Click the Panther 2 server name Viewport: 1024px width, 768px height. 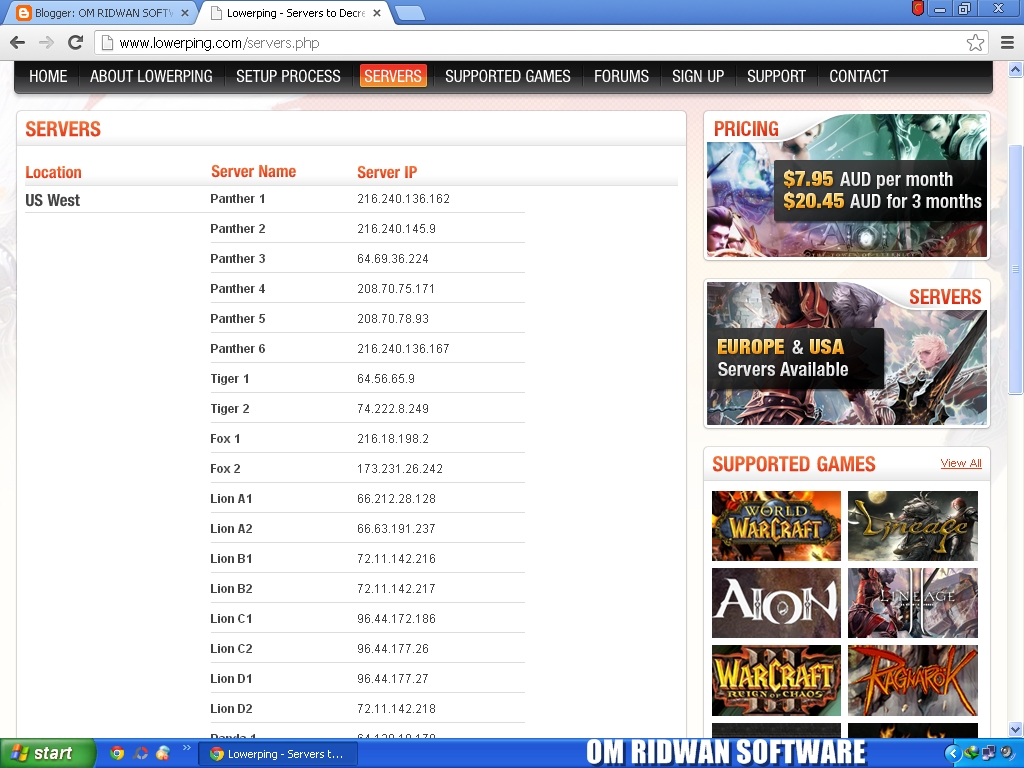pyautogui.click(x=238, y=229)
